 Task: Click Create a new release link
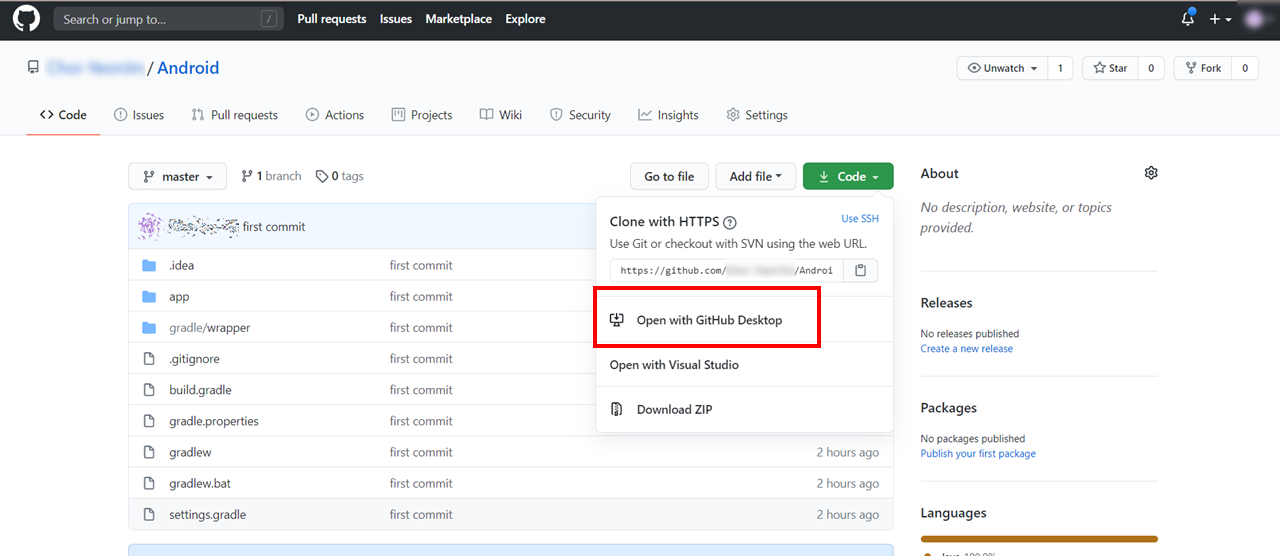[967, 349]
